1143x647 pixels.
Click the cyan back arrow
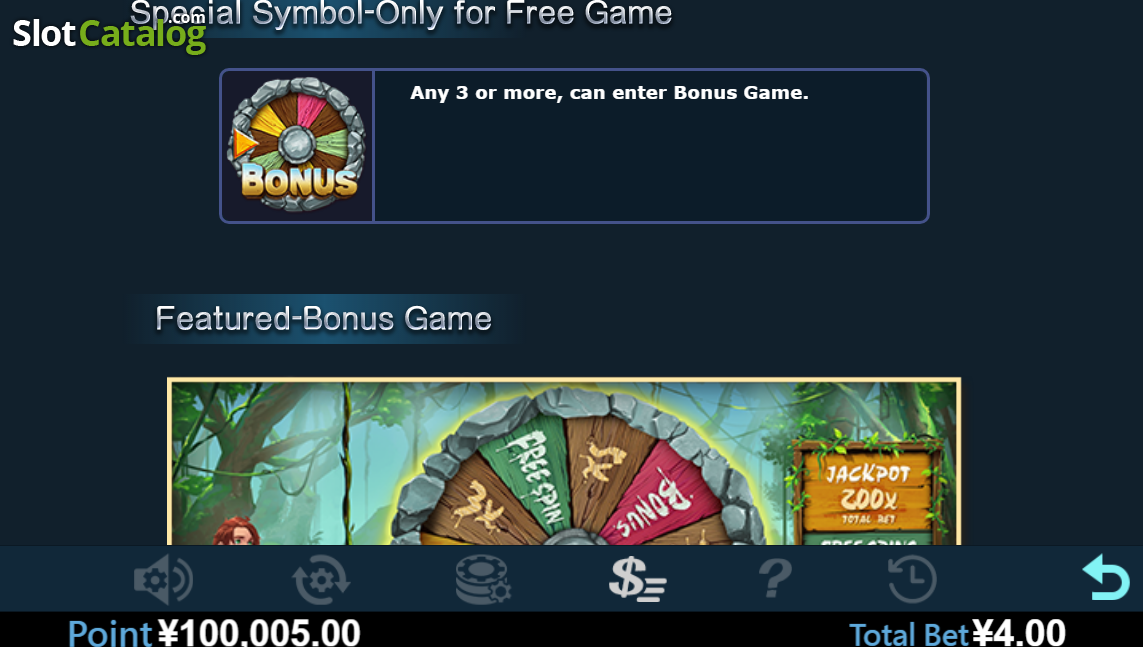click(1106, 577)
